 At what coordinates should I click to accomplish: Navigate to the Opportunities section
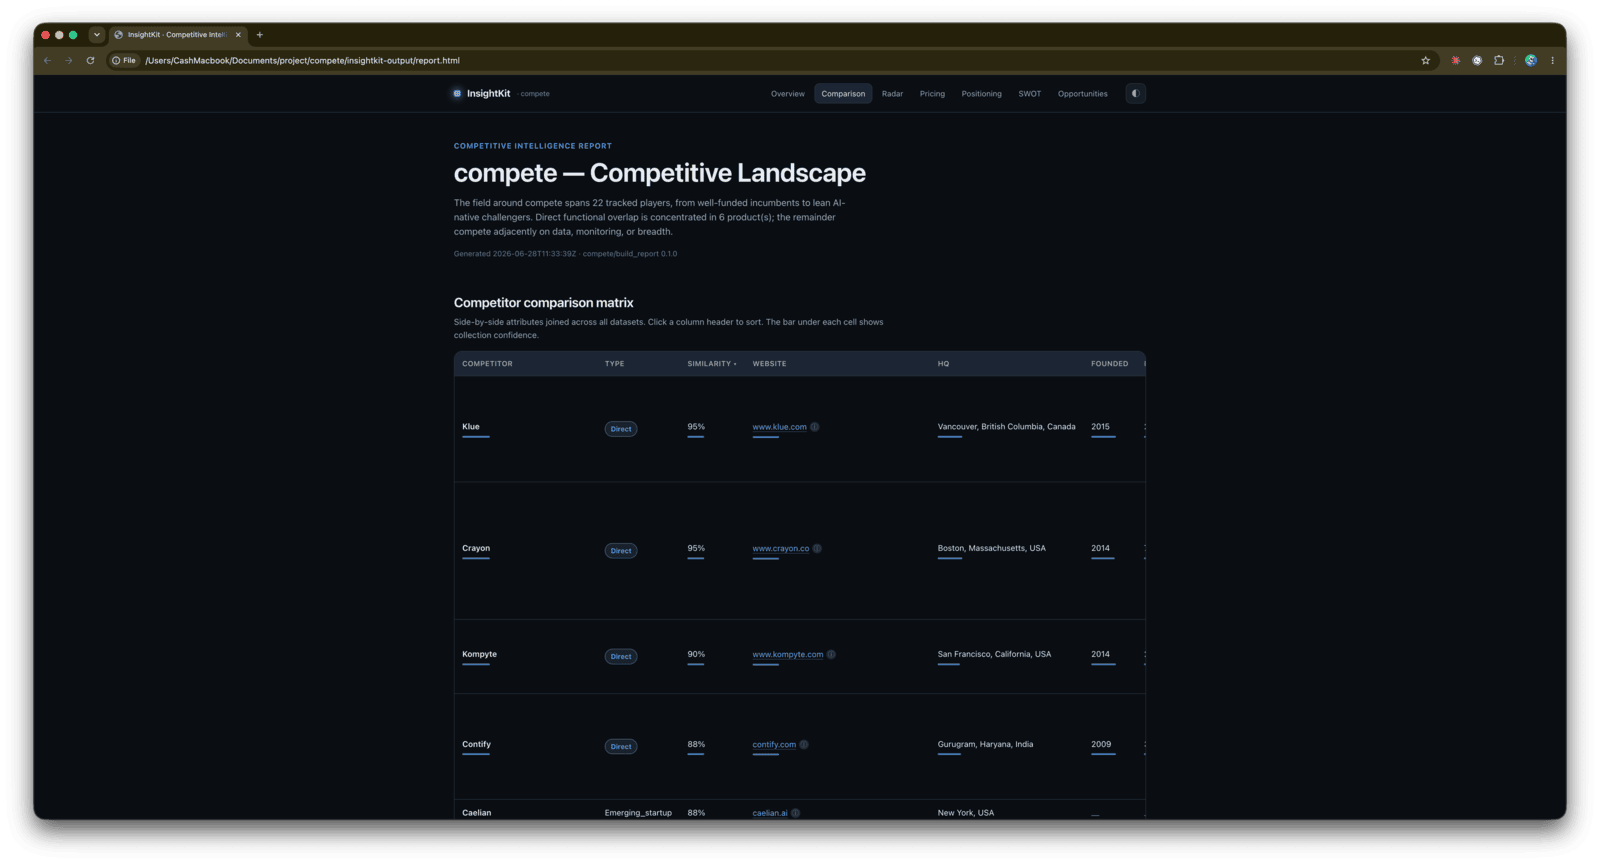[1082, 94]
